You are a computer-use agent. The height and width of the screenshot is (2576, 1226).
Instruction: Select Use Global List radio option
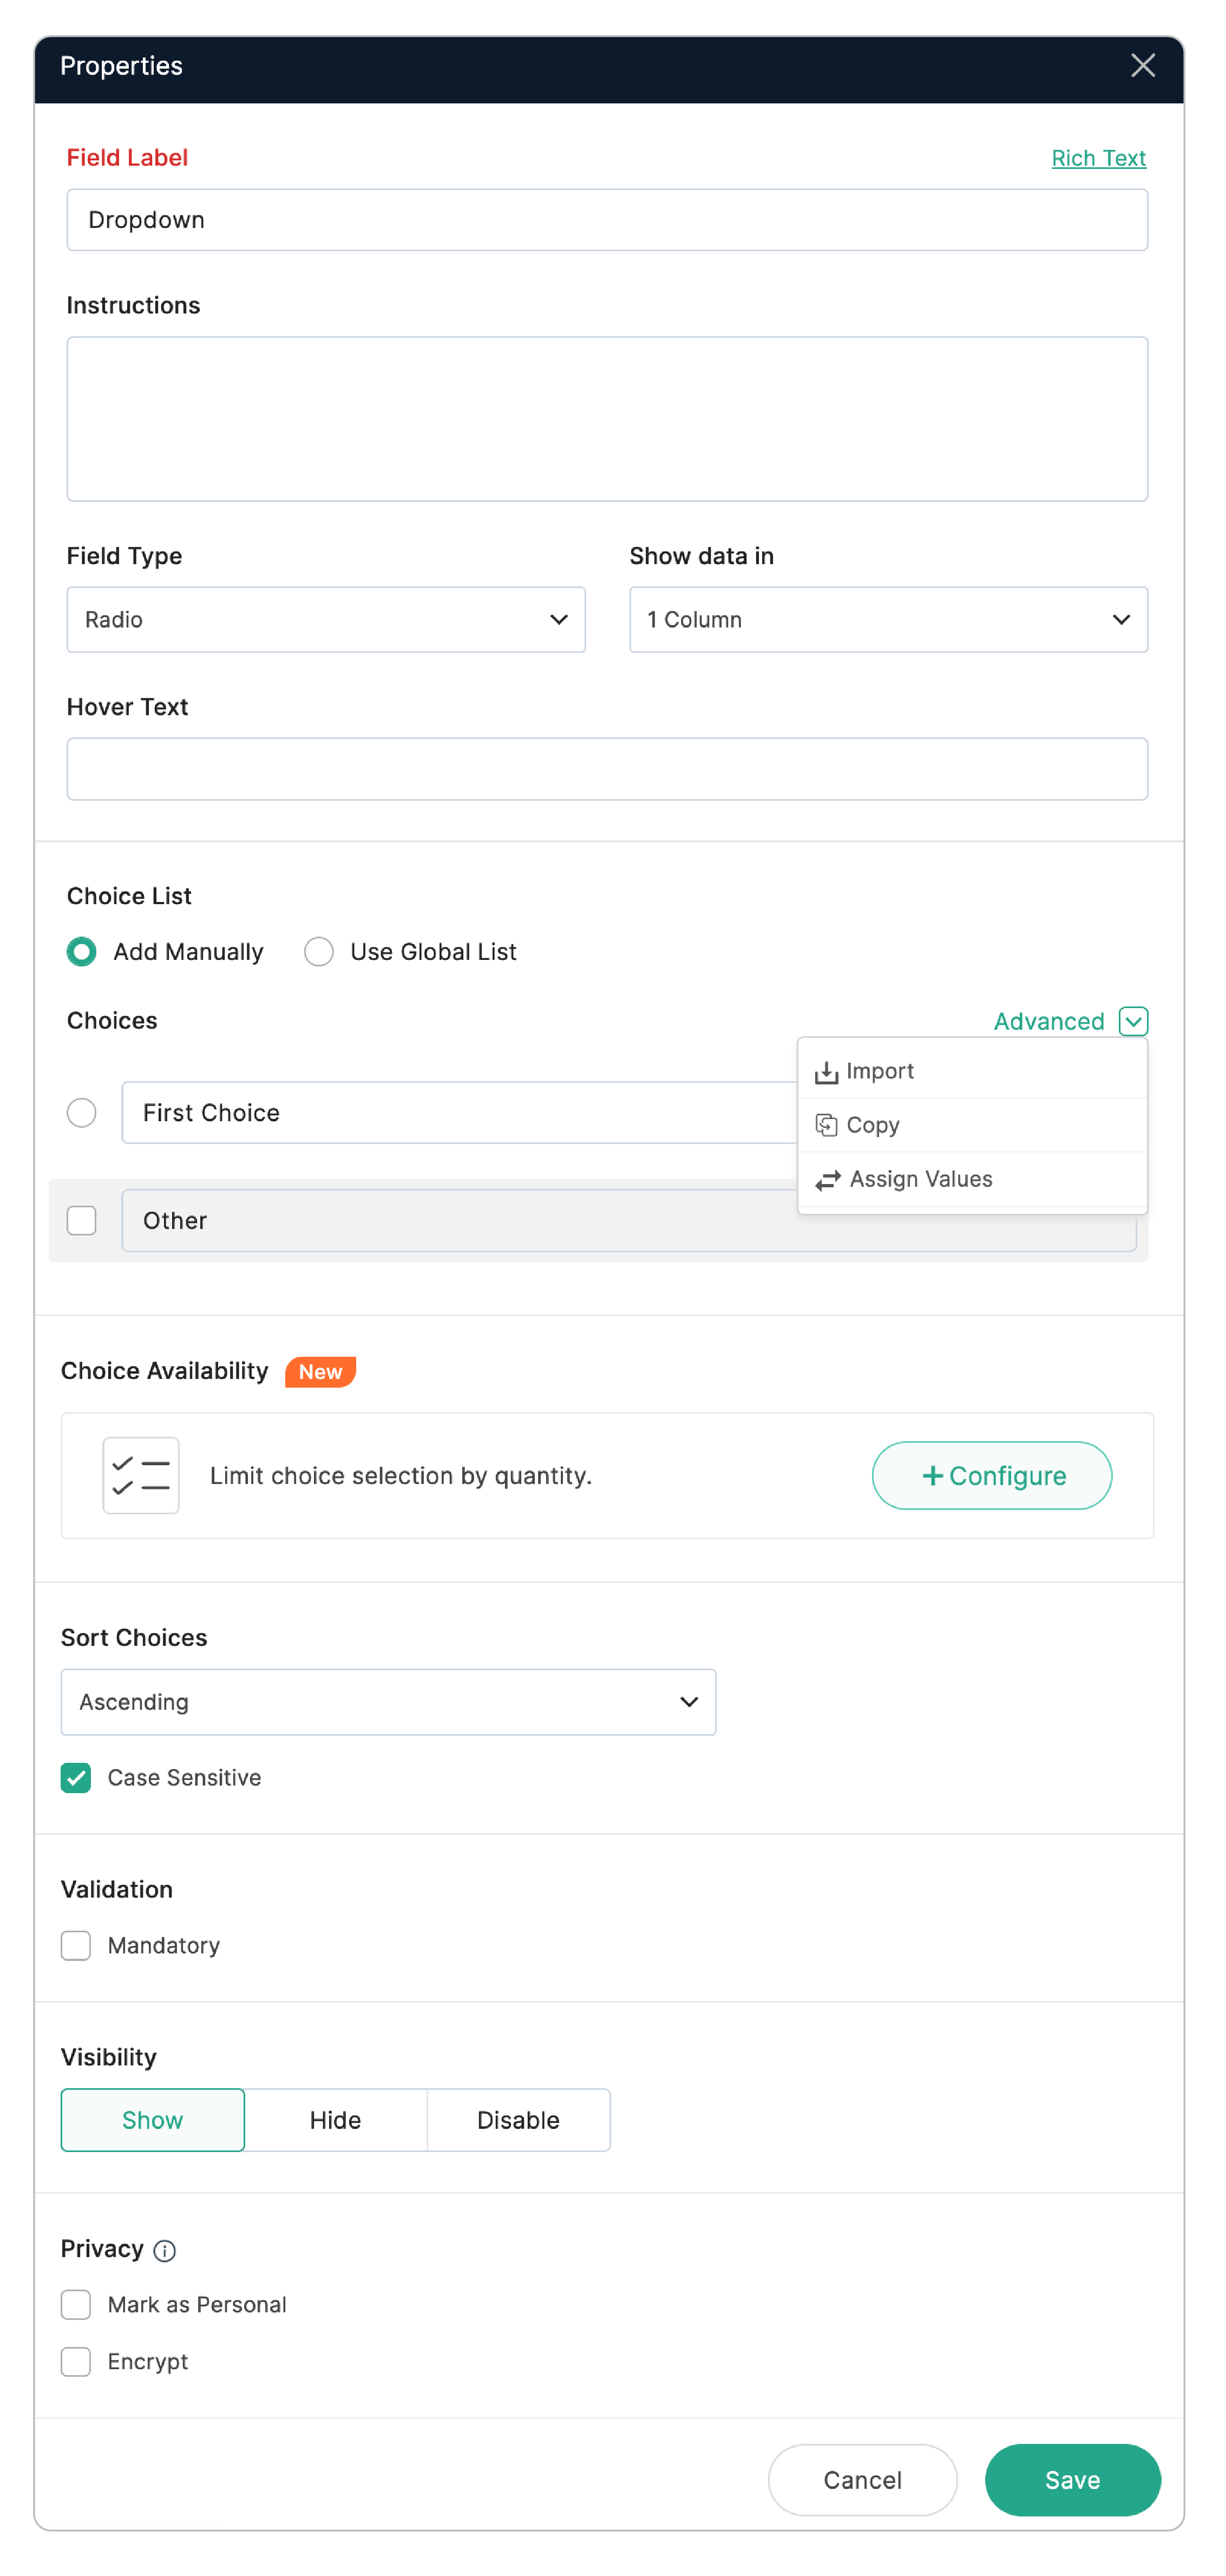(319, 952)
